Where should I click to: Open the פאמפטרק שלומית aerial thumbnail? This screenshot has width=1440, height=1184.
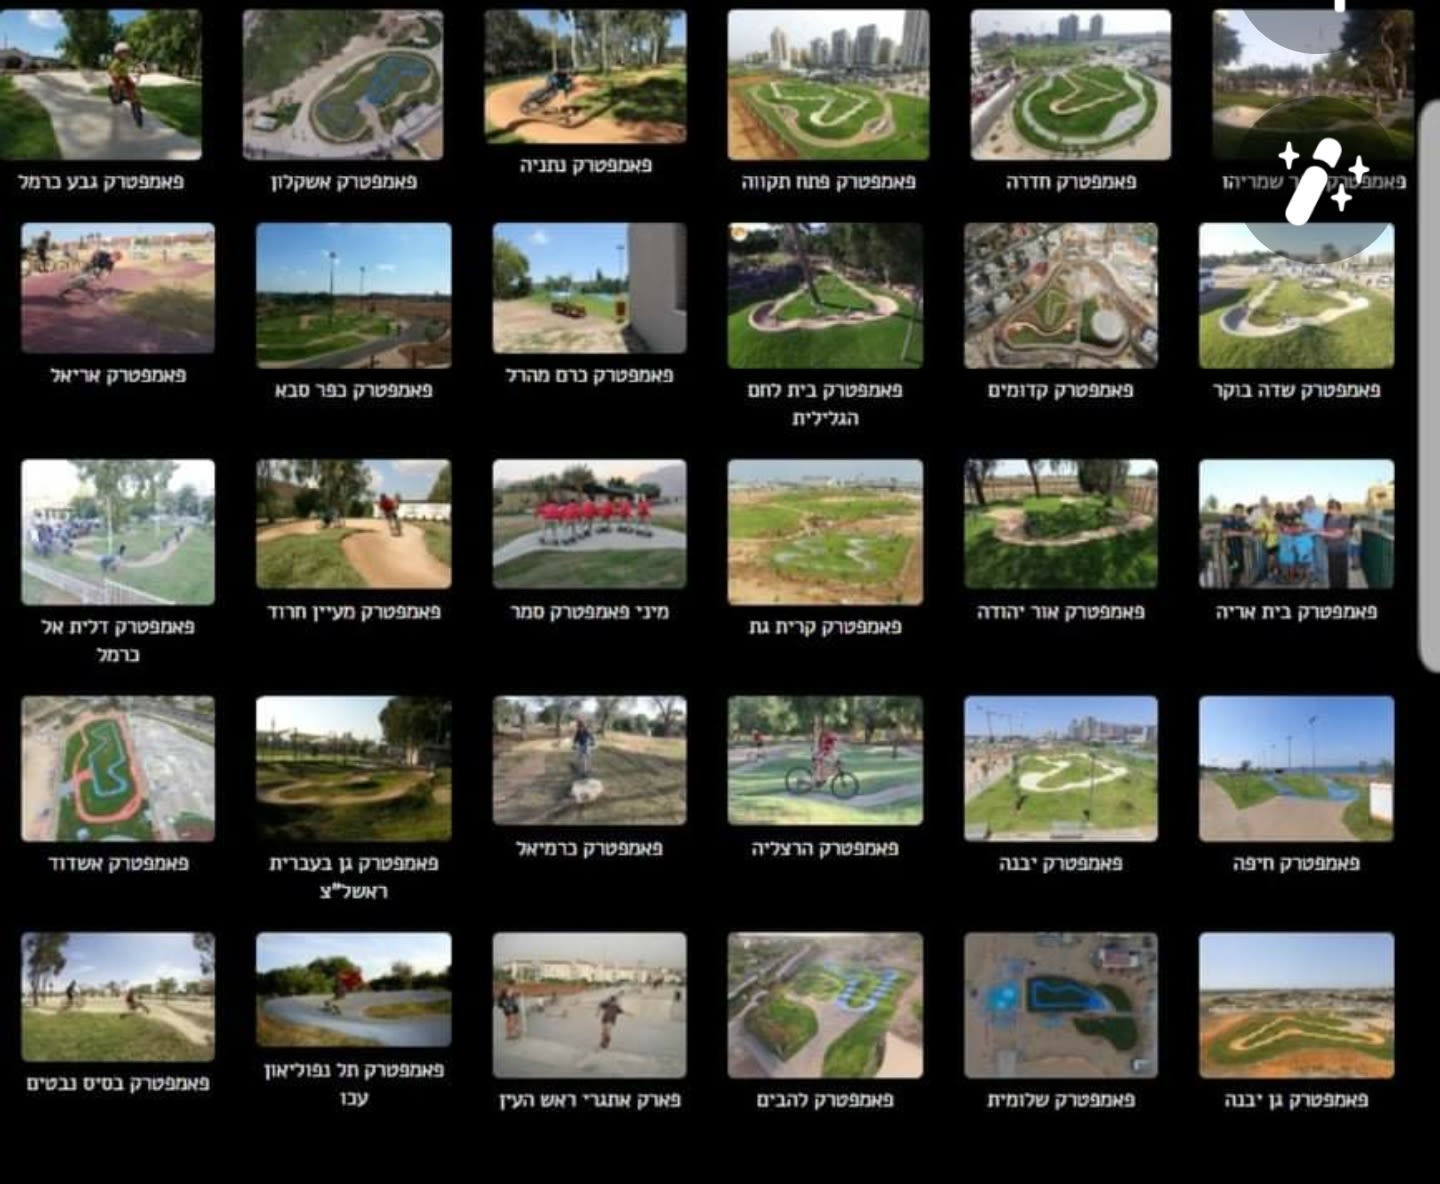point(1061,1006)
